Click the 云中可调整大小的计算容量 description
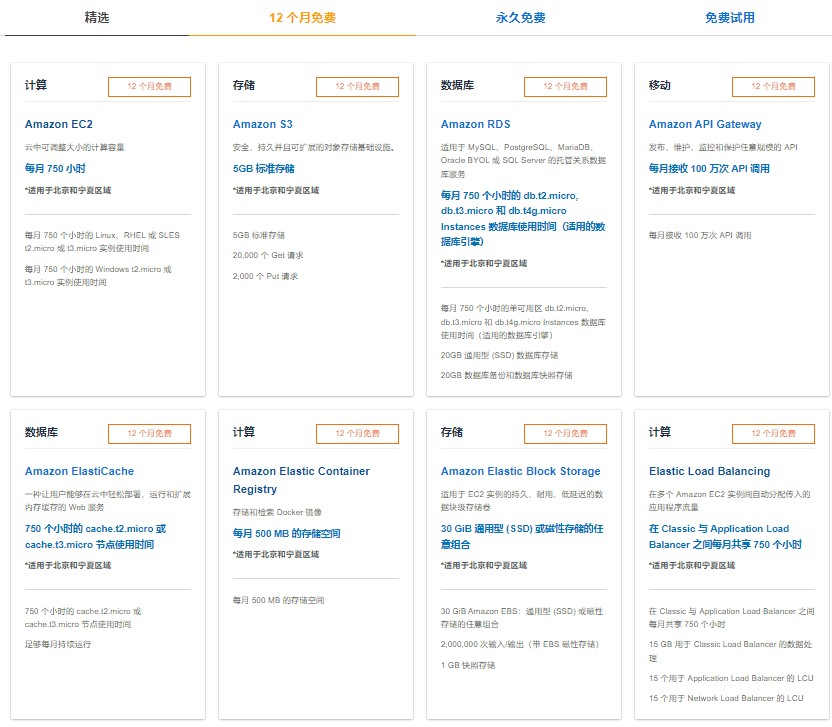This screenshot has height=727, width=832. 75,147
